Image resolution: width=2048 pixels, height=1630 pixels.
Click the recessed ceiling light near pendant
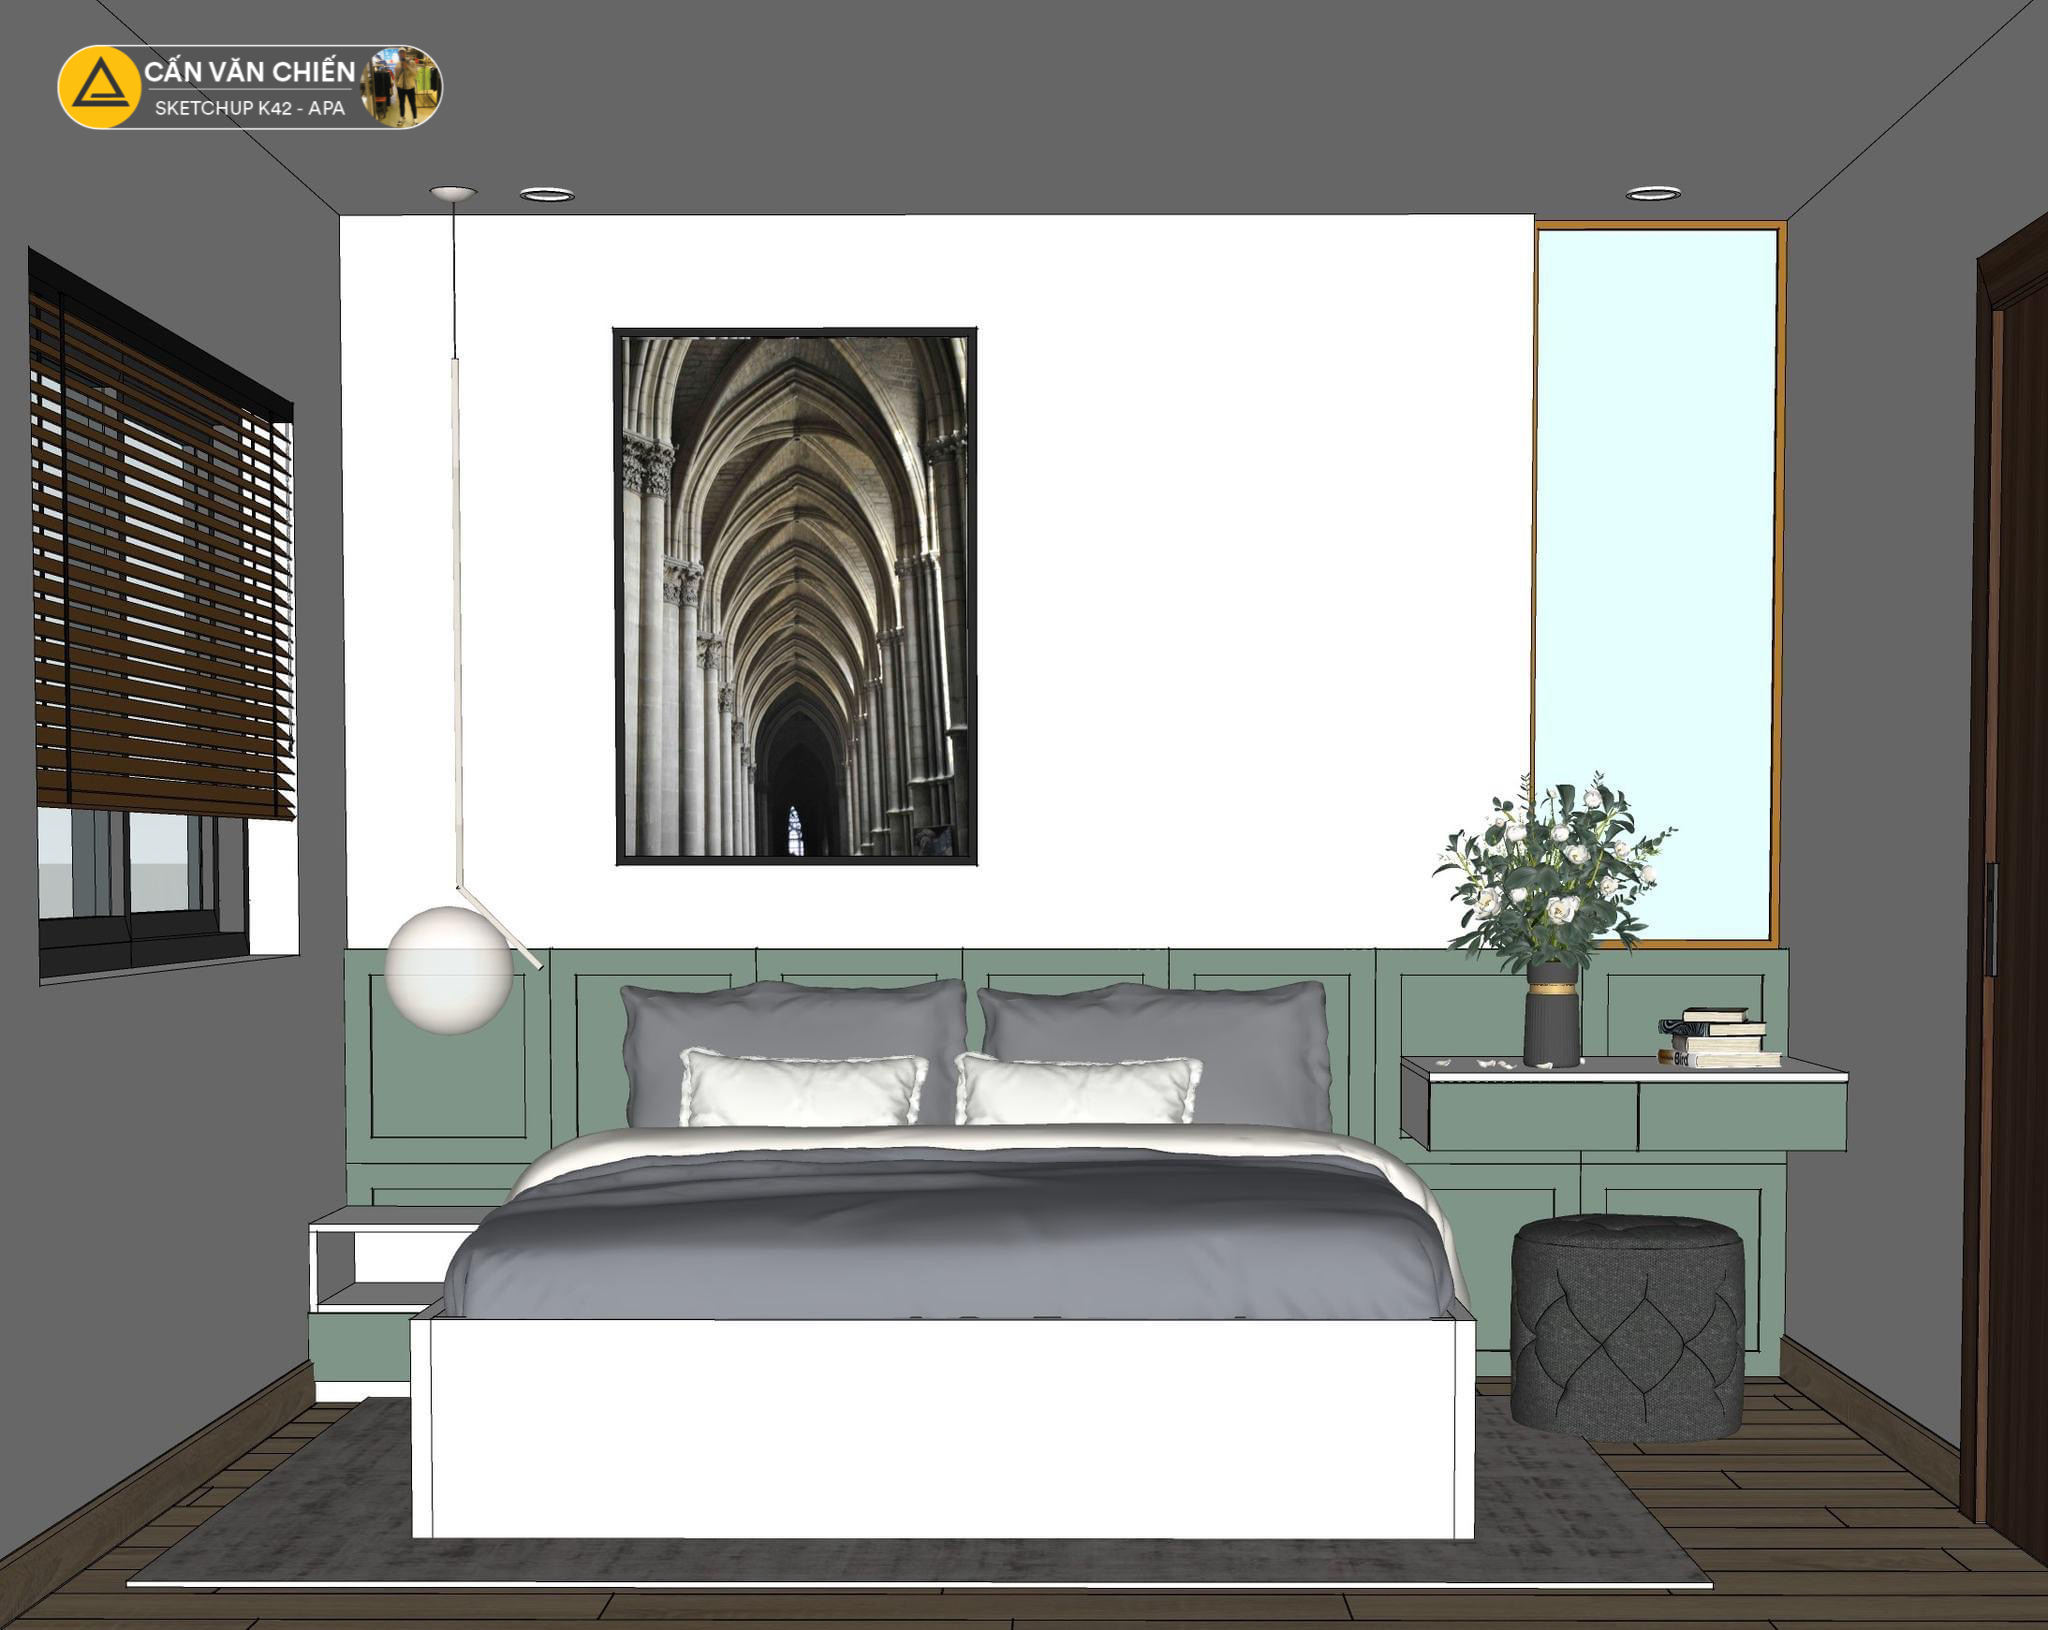point(546,194)
